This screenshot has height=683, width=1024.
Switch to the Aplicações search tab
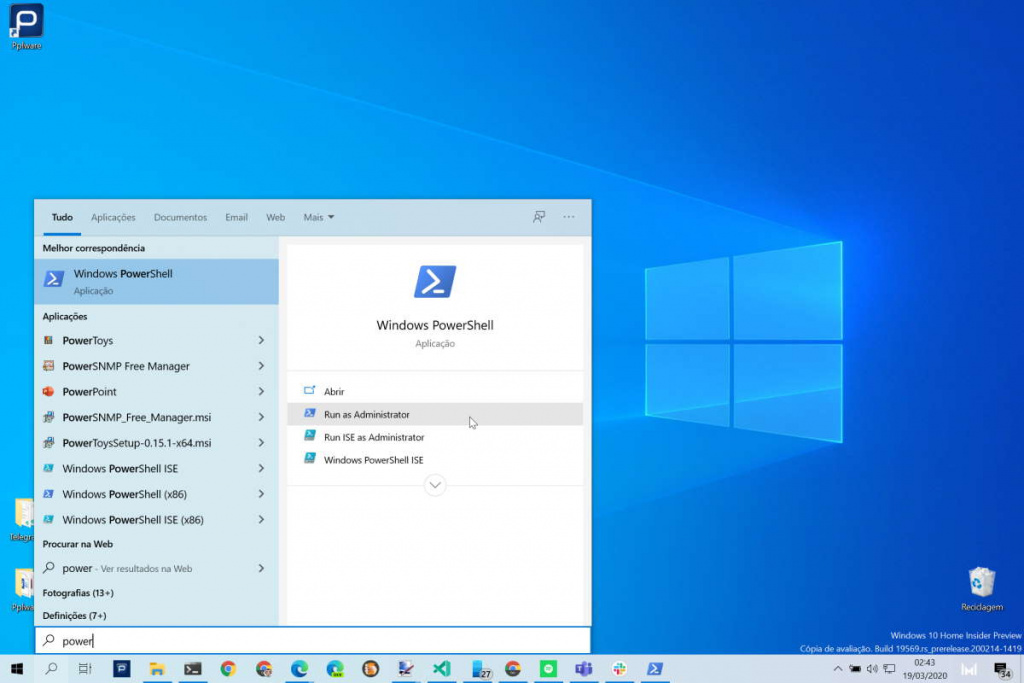pyautogui.click(x=113, y=216)
